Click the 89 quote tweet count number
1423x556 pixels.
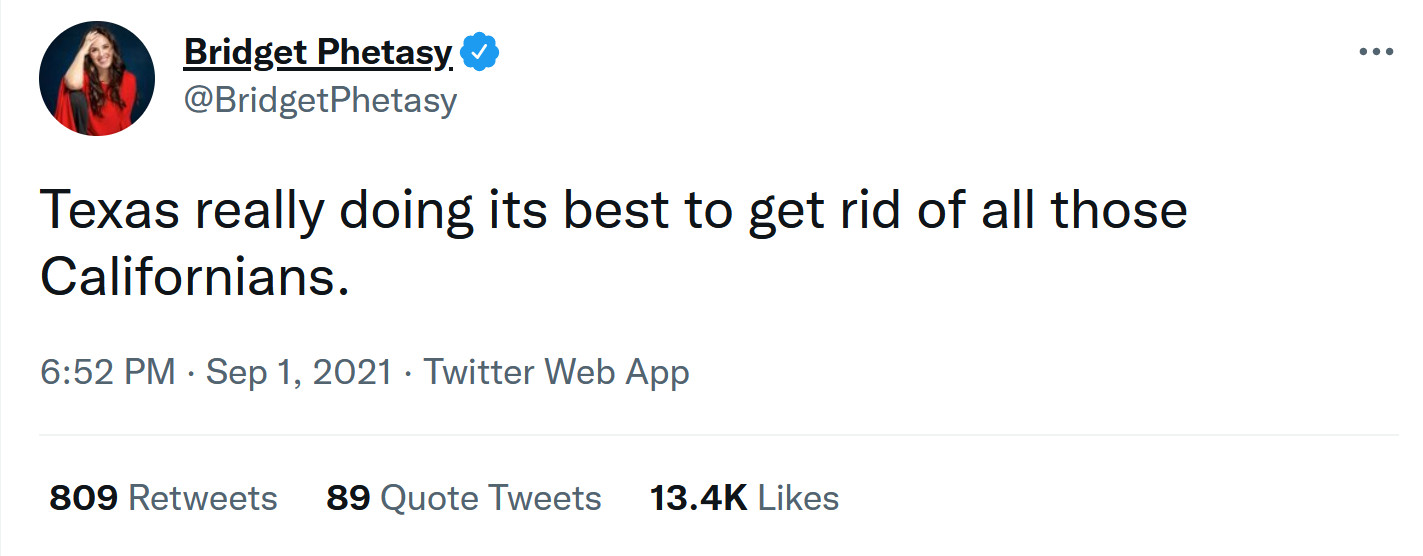tap(349, 497)
